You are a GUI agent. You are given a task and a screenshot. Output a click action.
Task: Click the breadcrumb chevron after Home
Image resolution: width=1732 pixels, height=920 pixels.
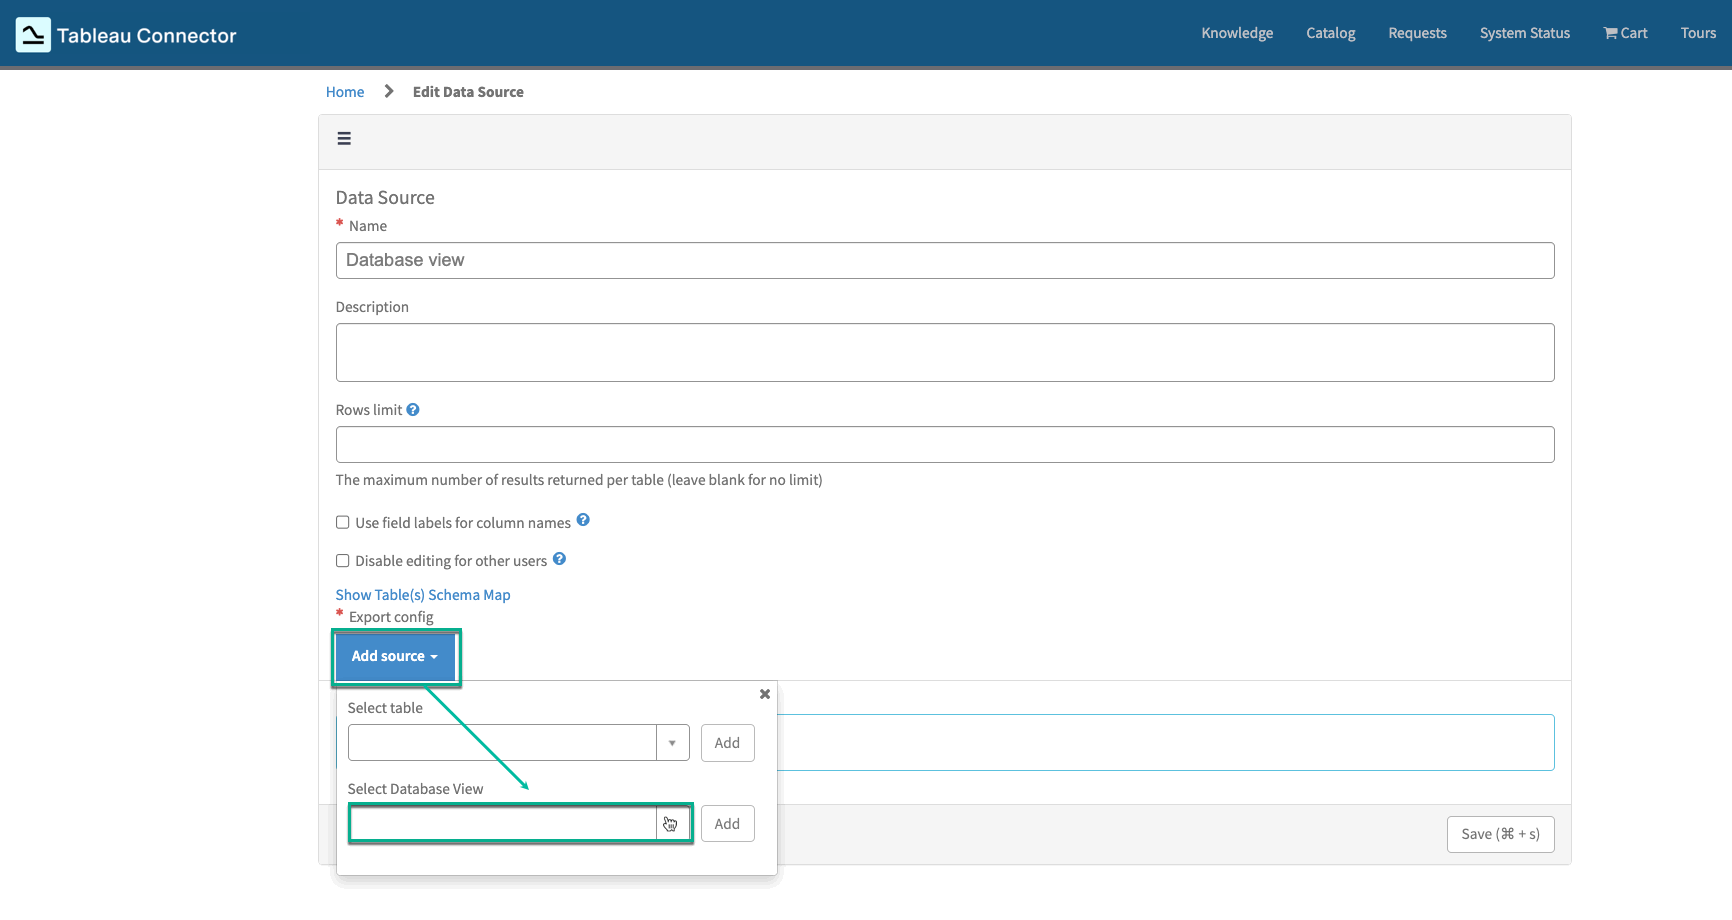(387, 91)
